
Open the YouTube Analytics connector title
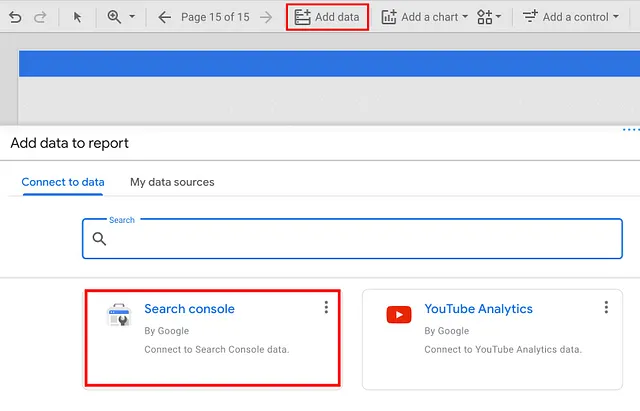coord(478,309)
